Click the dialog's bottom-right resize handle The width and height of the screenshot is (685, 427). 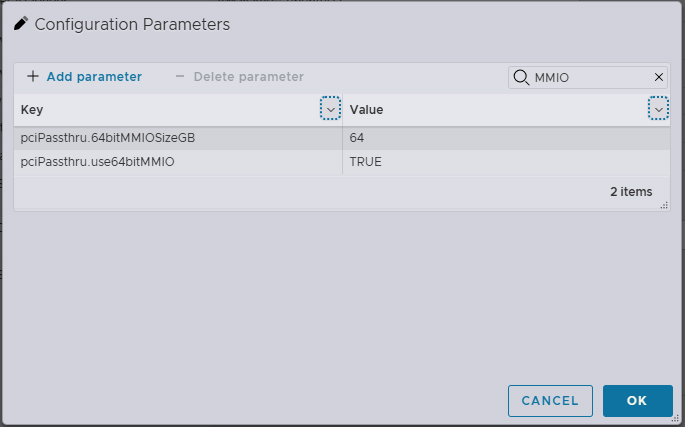[676, 418]
